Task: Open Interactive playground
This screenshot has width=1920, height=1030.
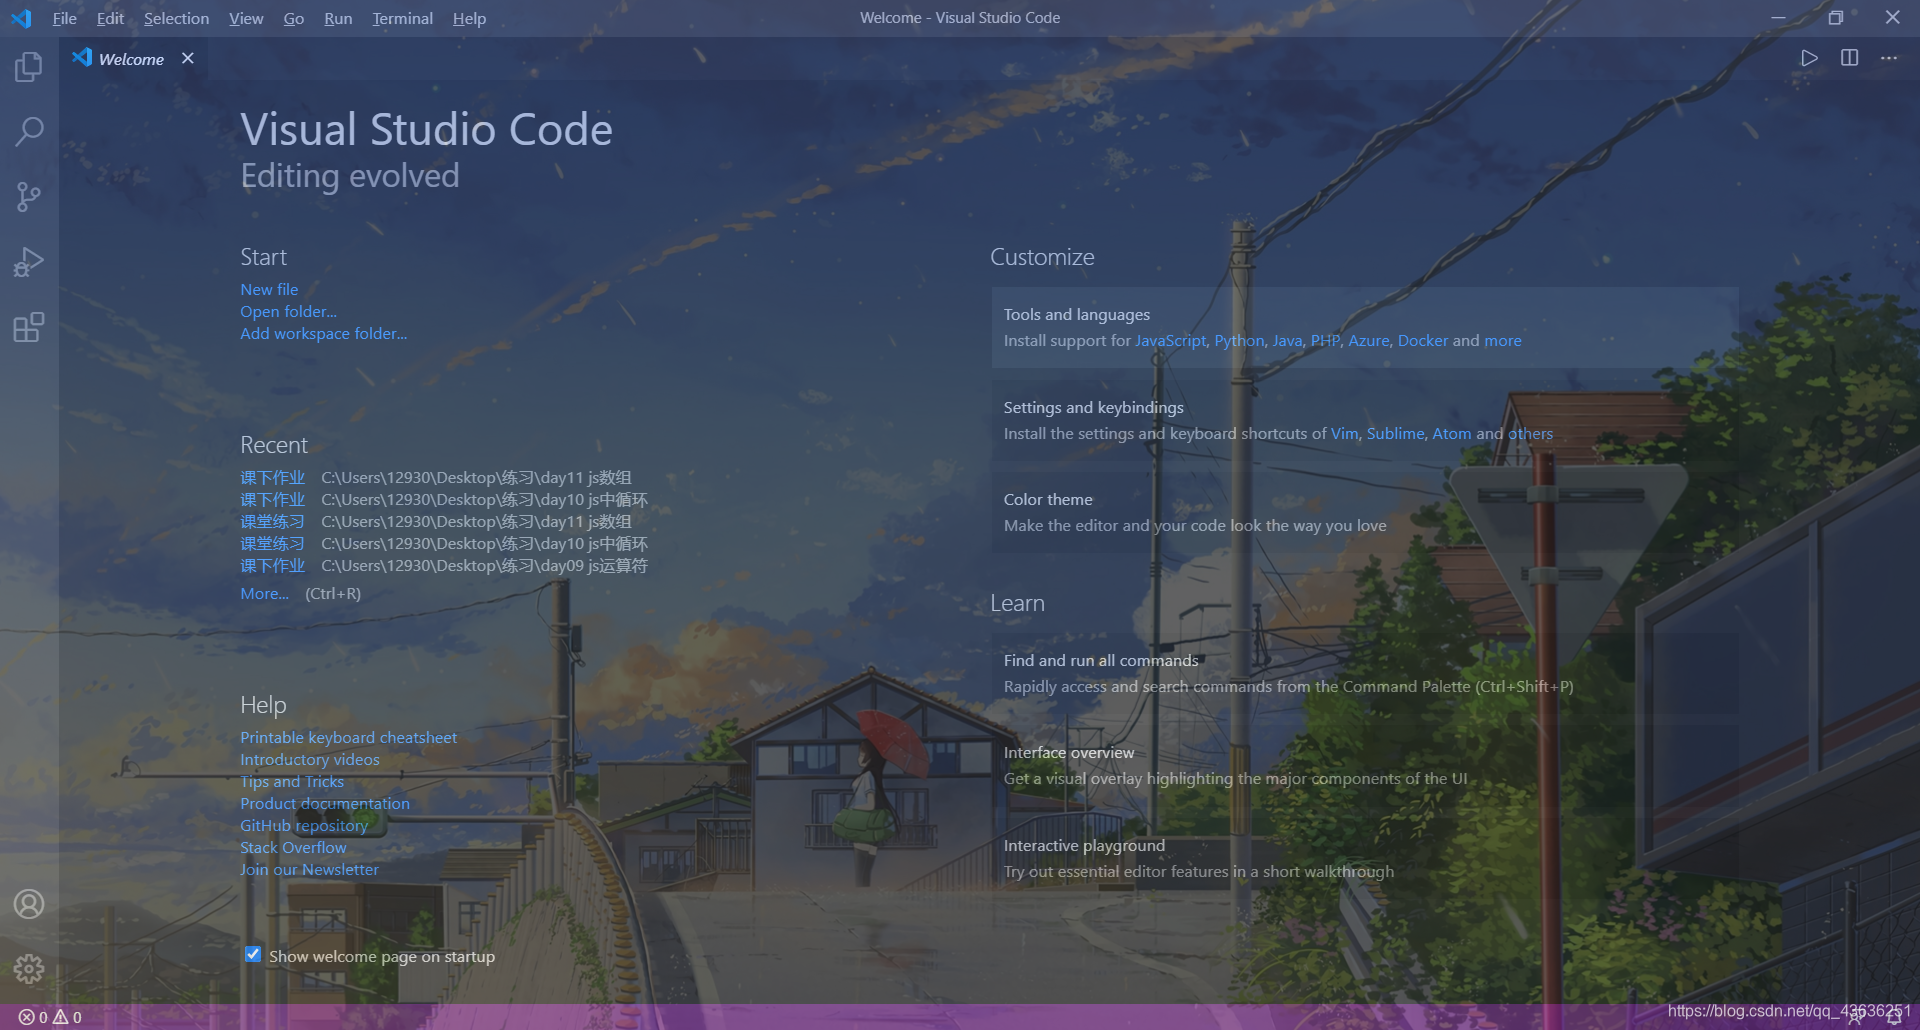Action: pyautogui.click(x=1365, y=858)
